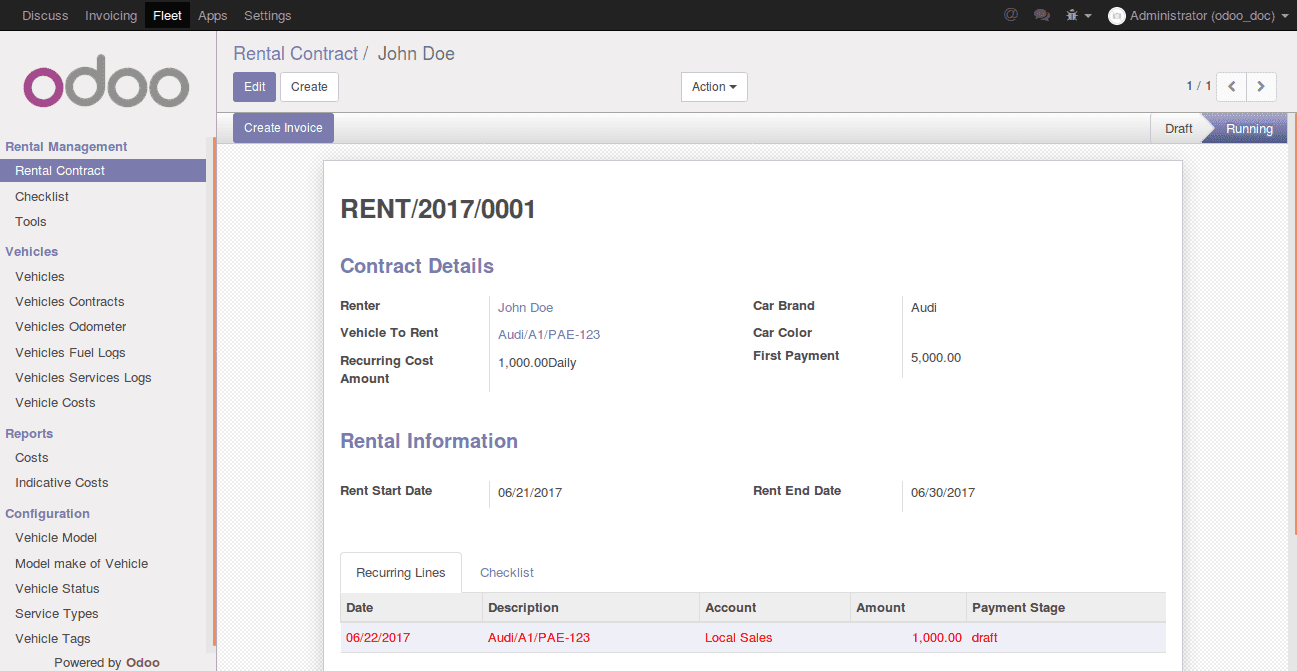The image size is (1297, 671).
Task: Click Local Sales account cell
Action: click(x=739, y=638)
